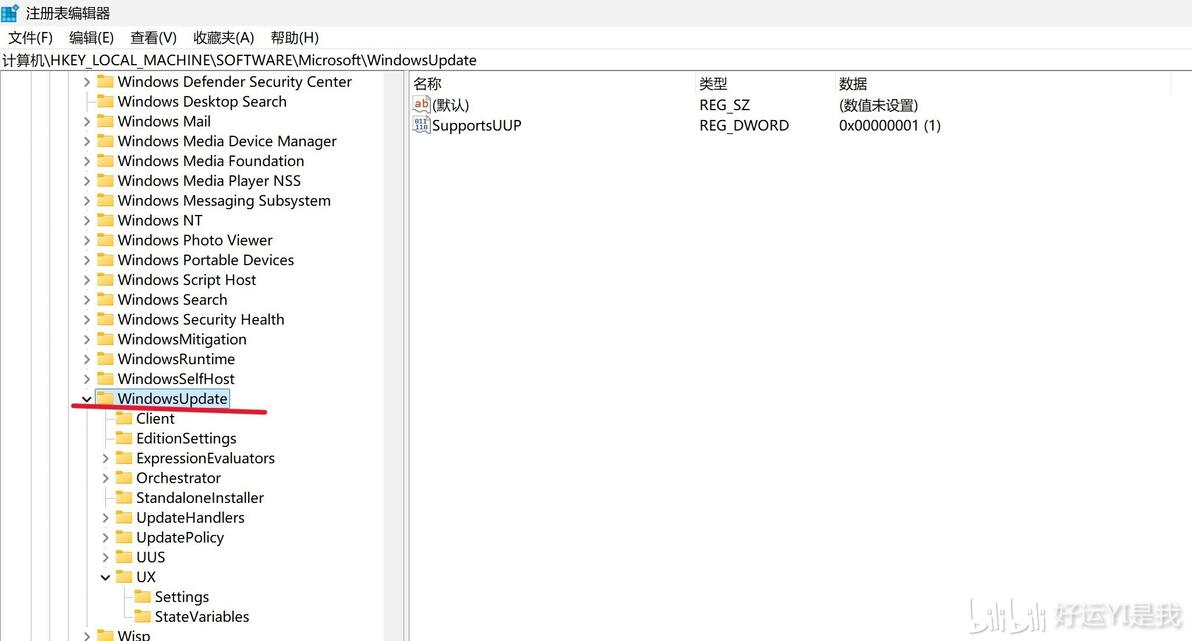Screen dimensions: 1192x641
Task: Expand the Orchestrator key
Action: [x=106, y=478]
